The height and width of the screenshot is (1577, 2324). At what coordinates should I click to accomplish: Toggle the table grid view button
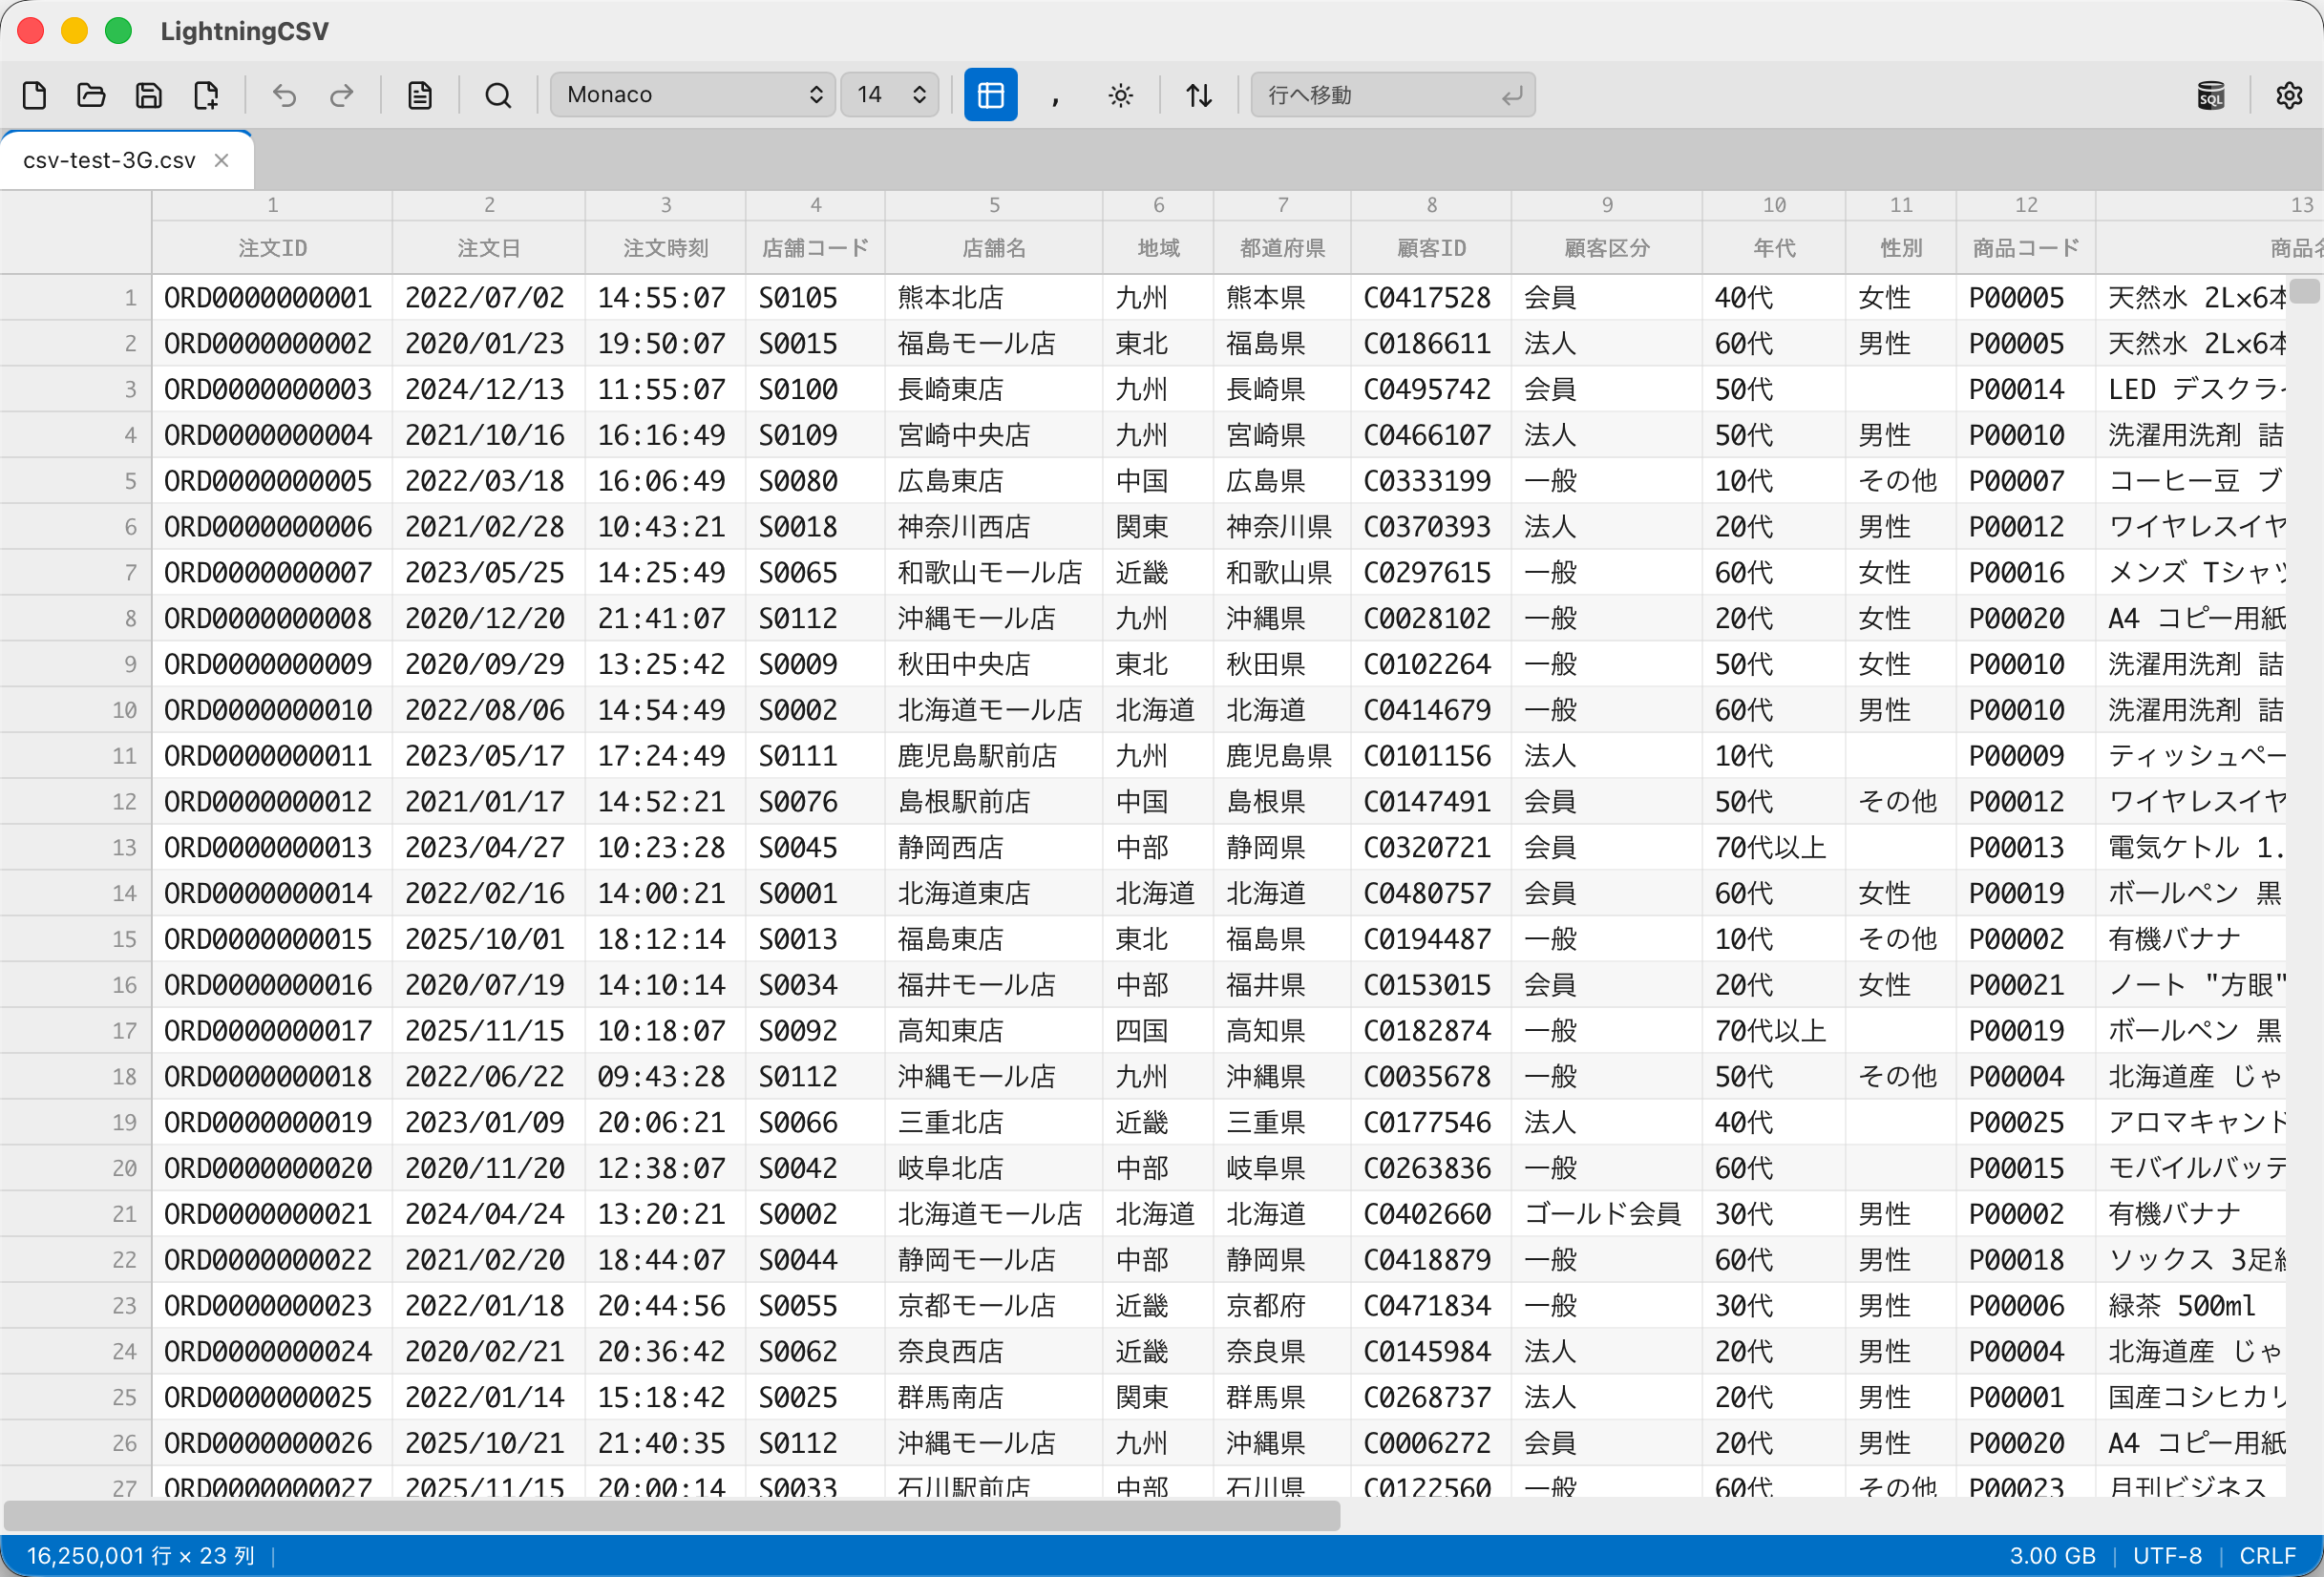coord(990,95)
